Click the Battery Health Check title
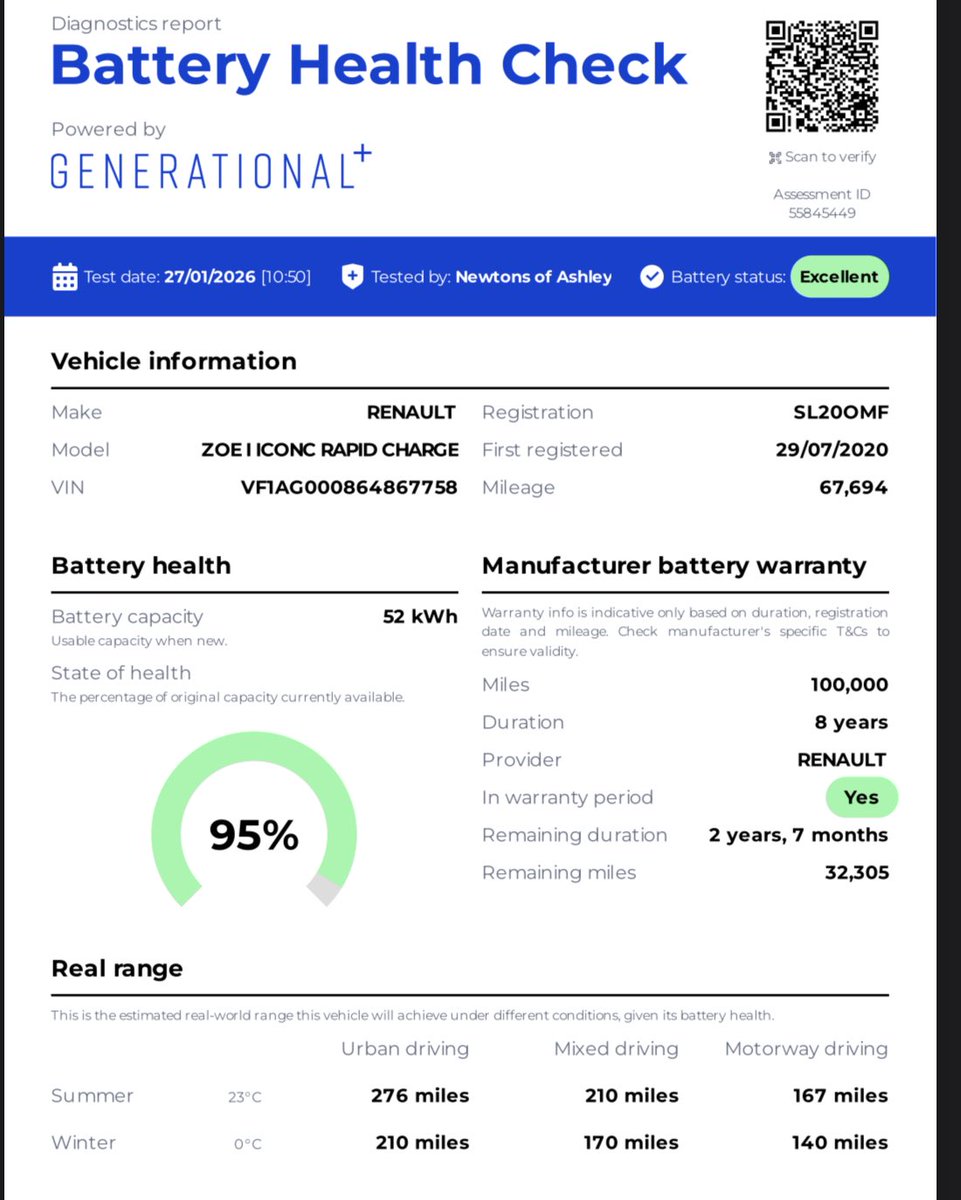 click(x=369, y=65)
